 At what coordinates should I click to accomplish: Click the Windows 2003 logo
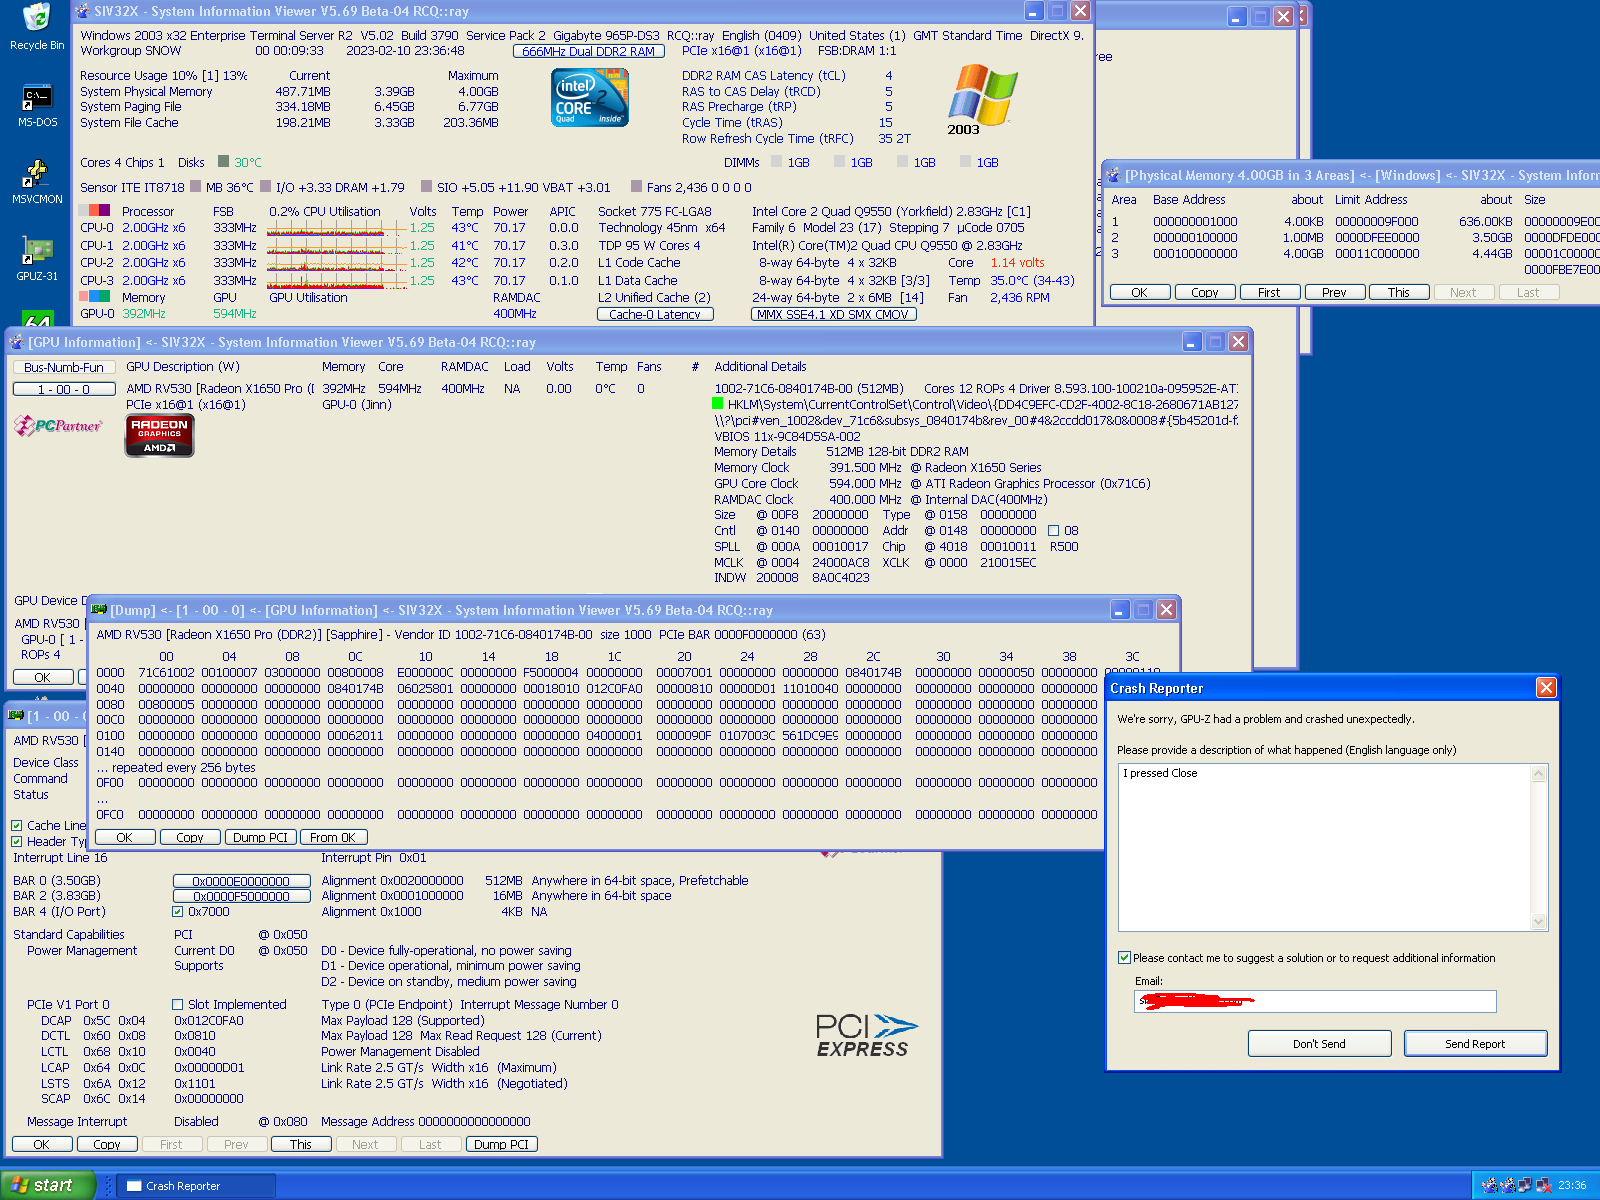tap(981, 99)
